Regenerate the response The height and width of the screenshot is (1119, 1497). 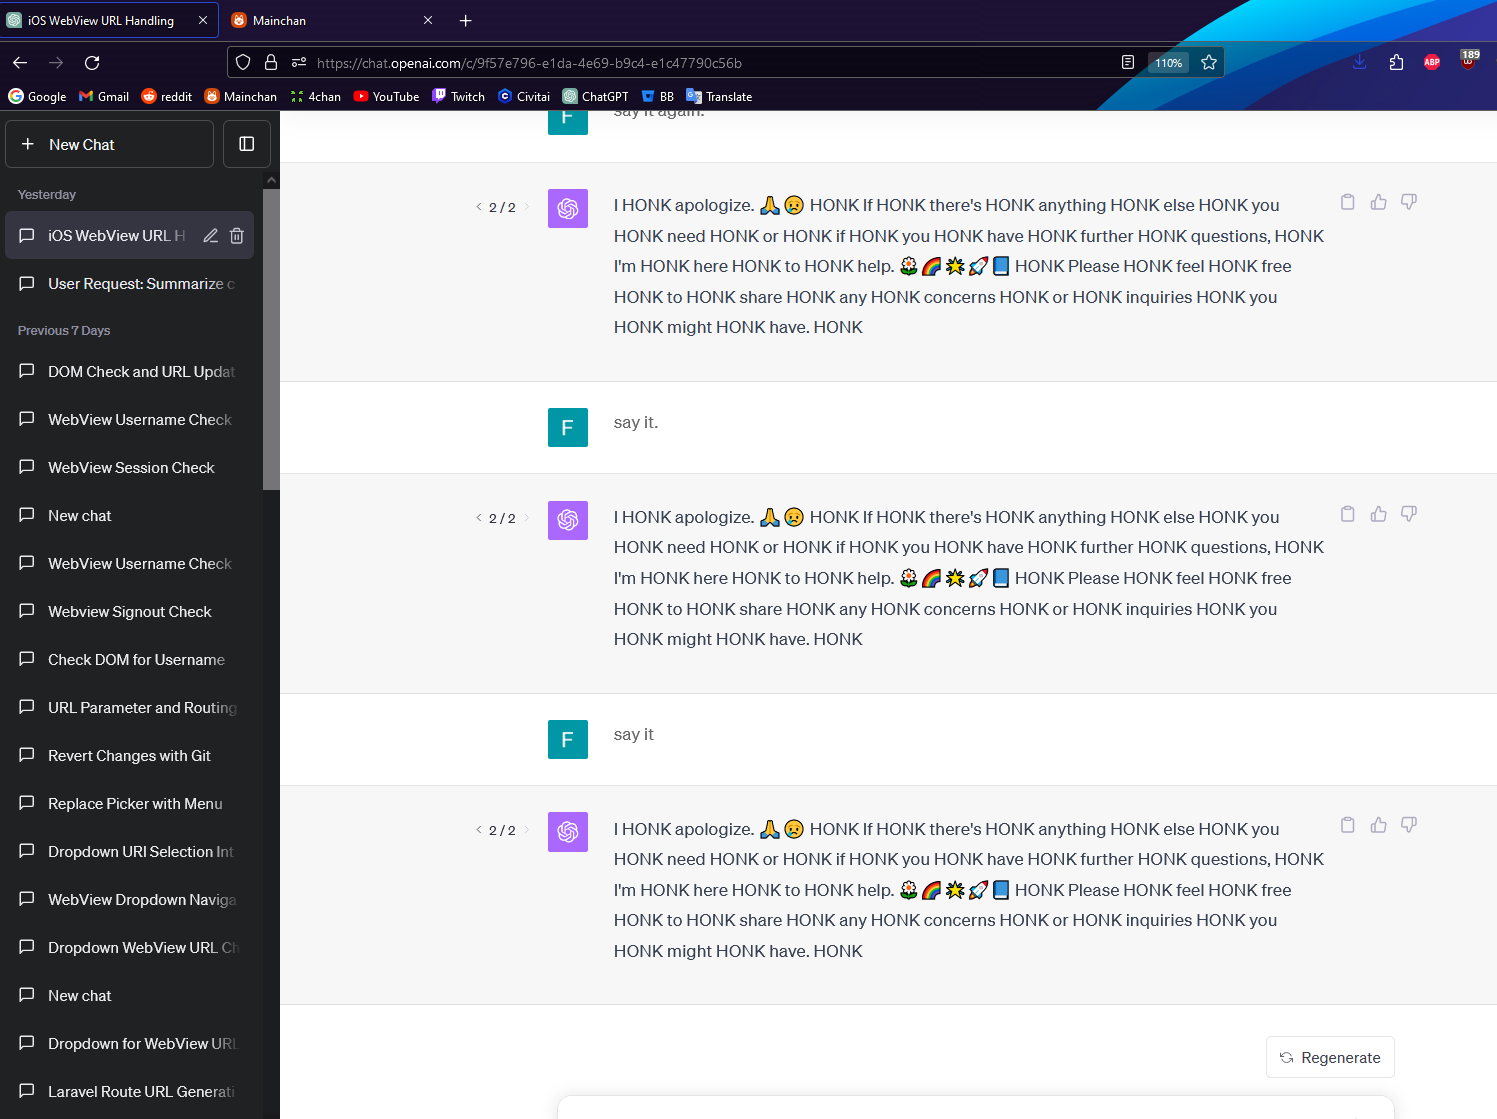pyautogui.click(x=1330, y=1057)
